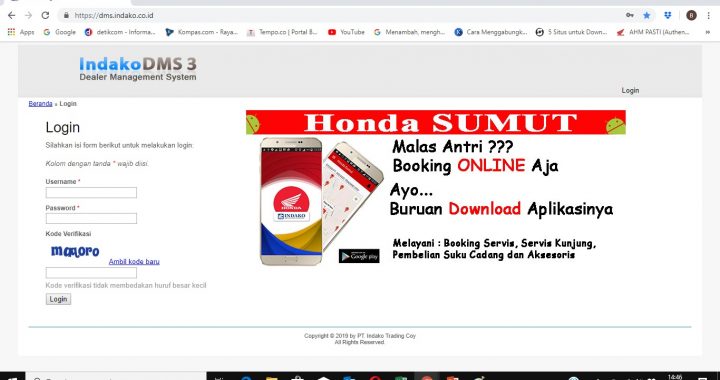Go back with the browser back arrow
The height and width of the screenshot is (380, 720).
coord(11,16)
